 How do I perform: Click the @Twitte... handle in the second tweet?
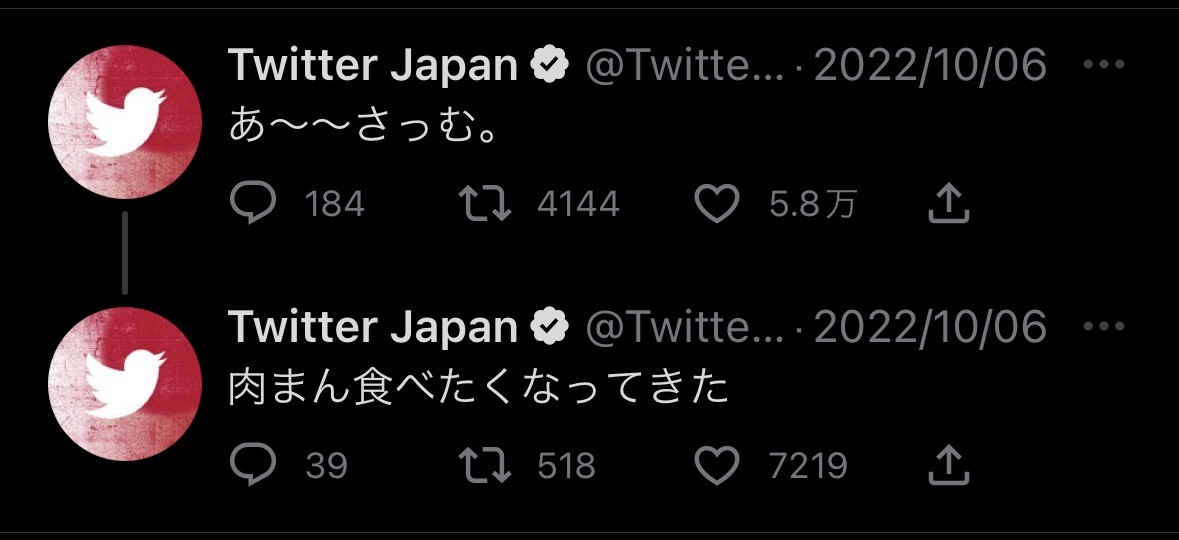coord(684,327)
